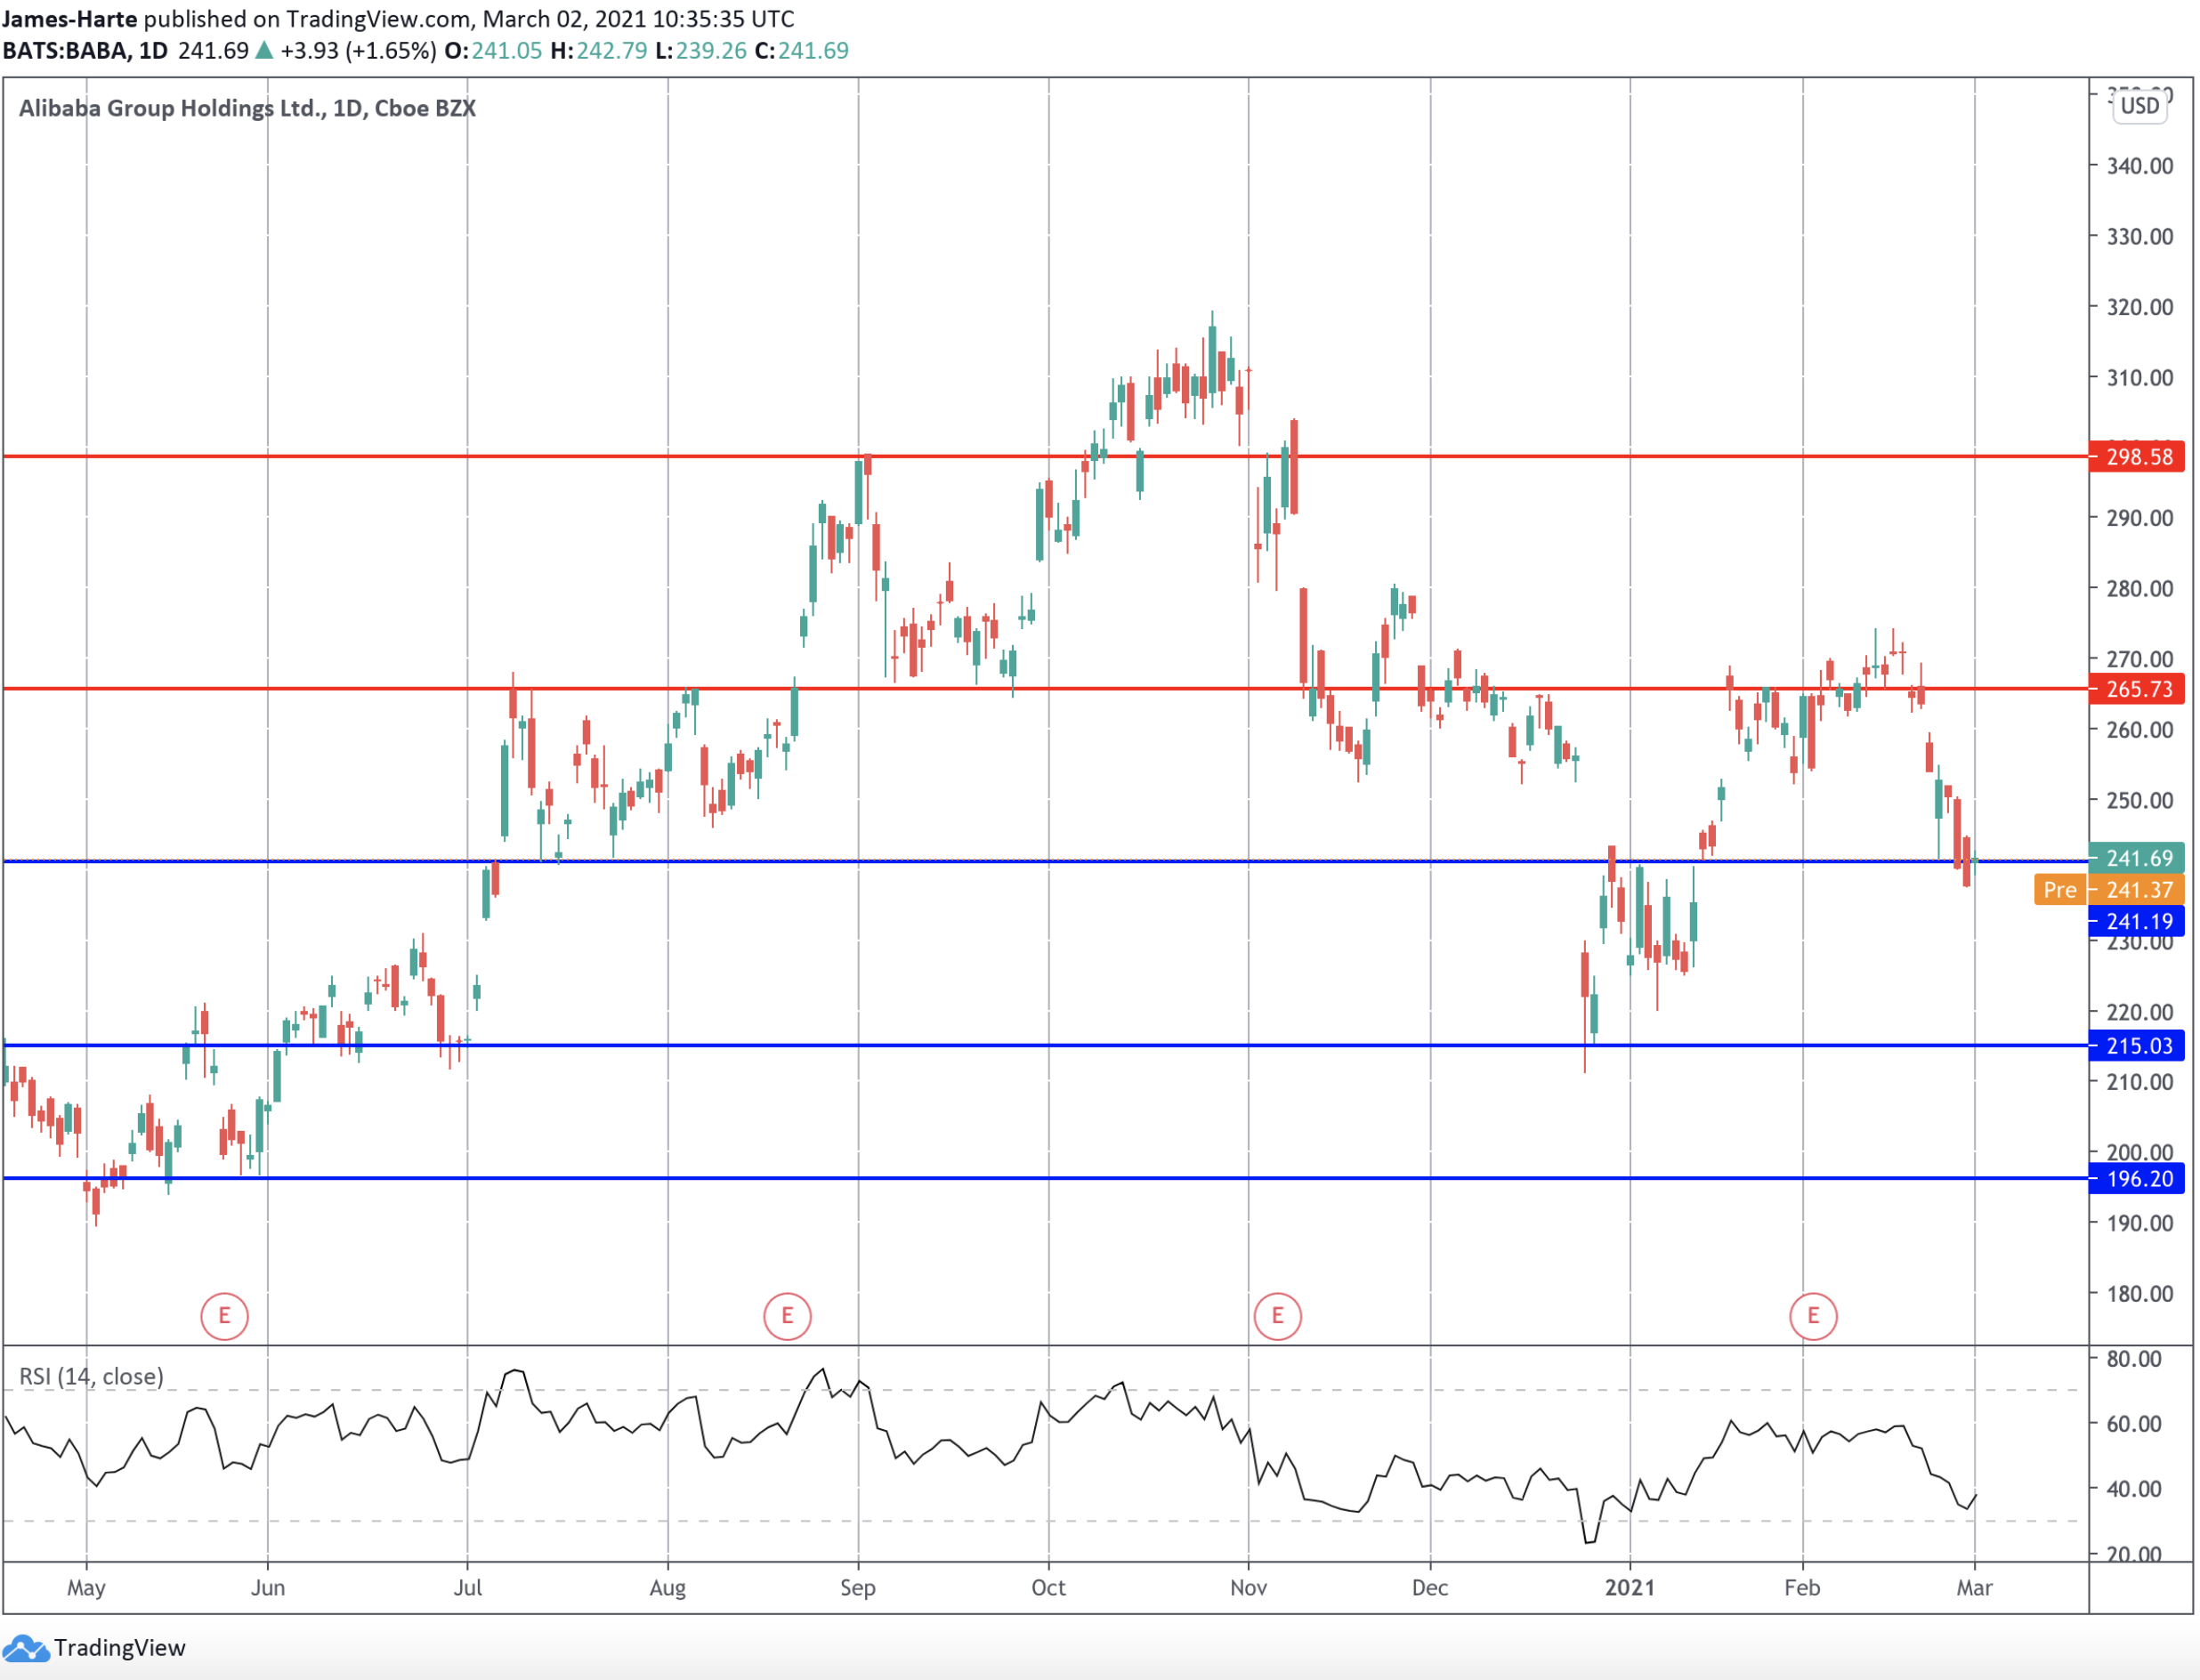This screenshot has width=2200, height=1680.
Task: Click the earnings 'E' marker below September
Action: (x=786, y=1317)
